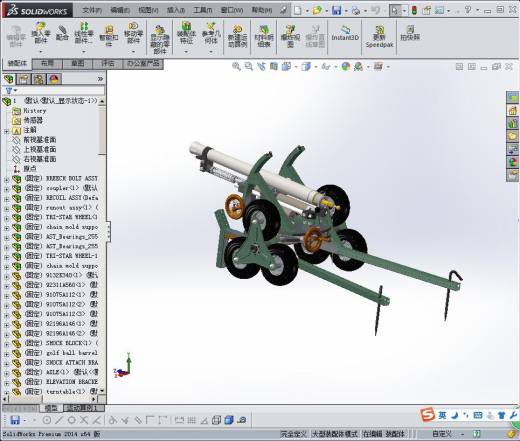Open the PropertyManager panel tab

pyautogui.click(x=24, y=79)
